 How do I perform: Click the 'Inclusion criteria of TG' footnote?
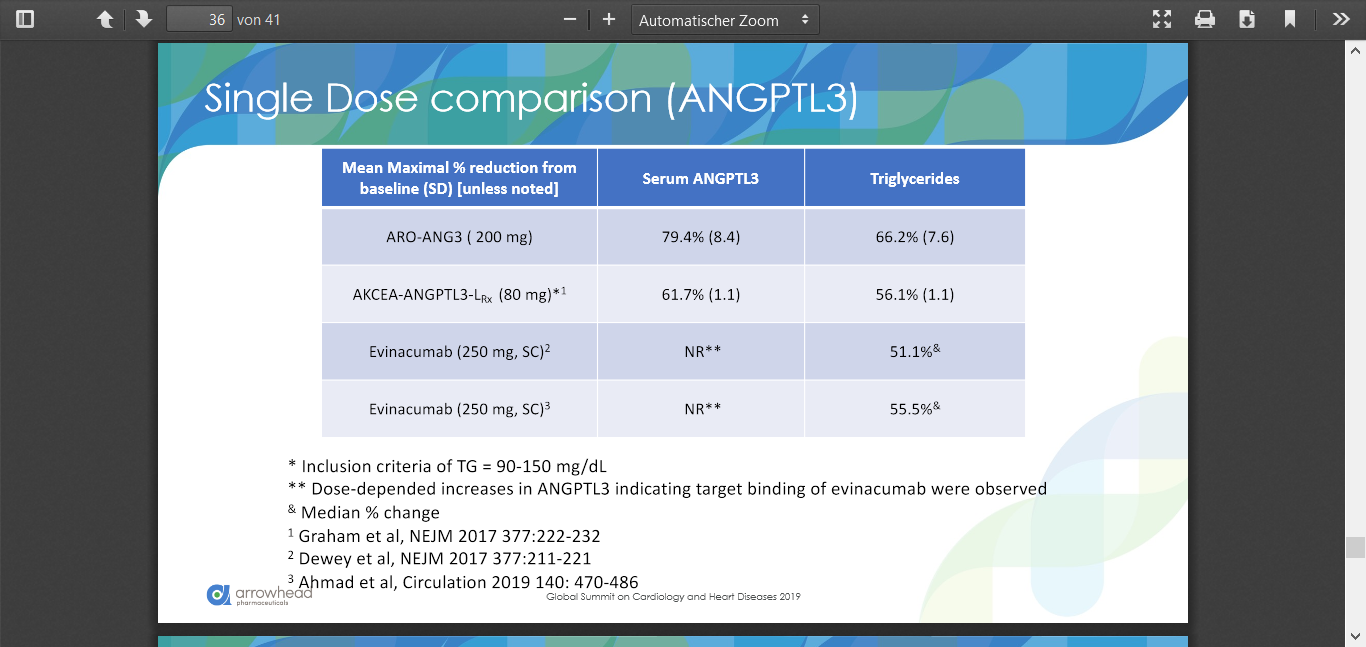(x=447, y=466)
